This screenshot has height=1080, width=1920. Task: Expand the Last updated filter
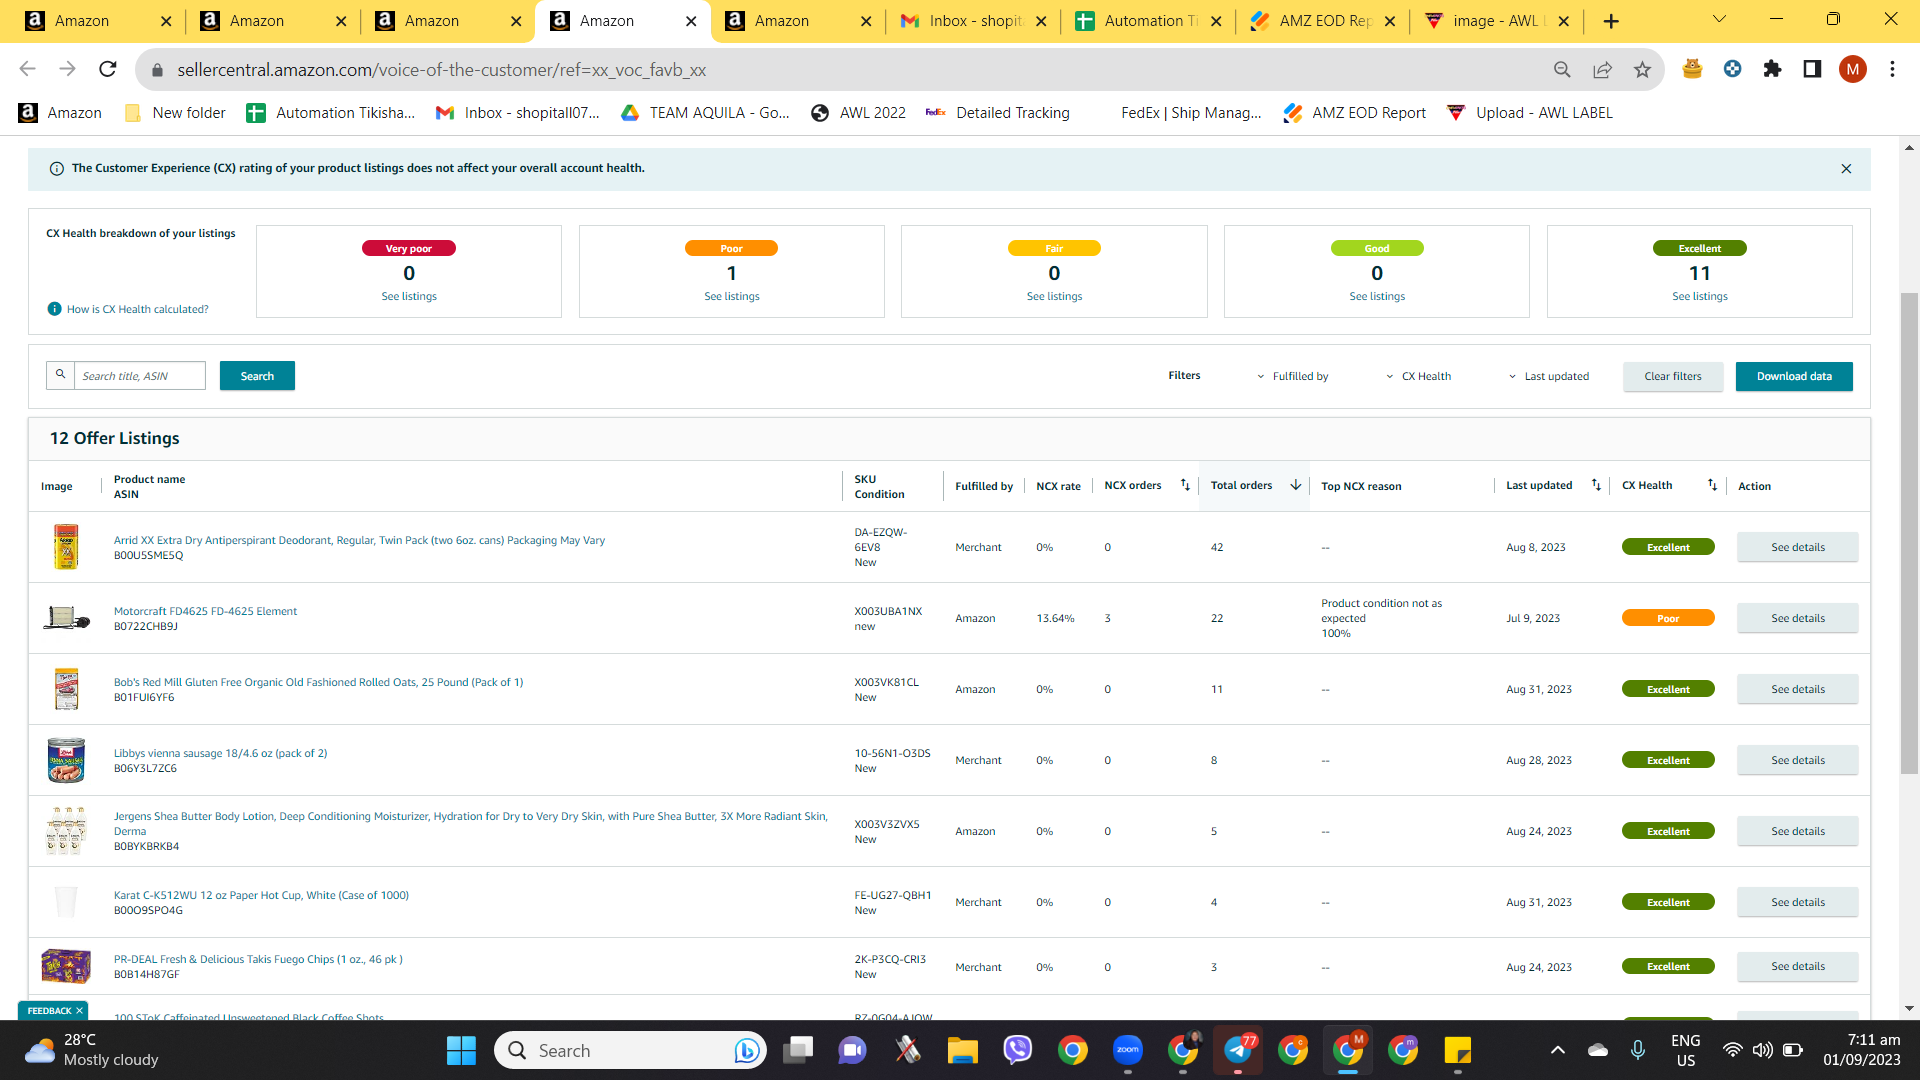1548,376
